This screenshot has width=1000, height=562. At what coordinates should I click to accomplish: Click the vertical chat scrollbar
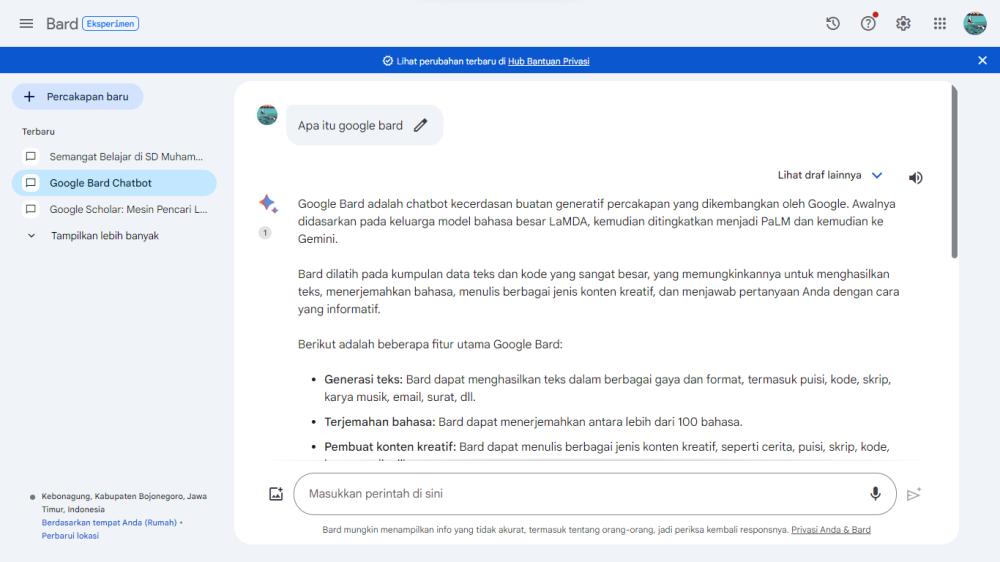pyautogui.click(x=954, y=172)
